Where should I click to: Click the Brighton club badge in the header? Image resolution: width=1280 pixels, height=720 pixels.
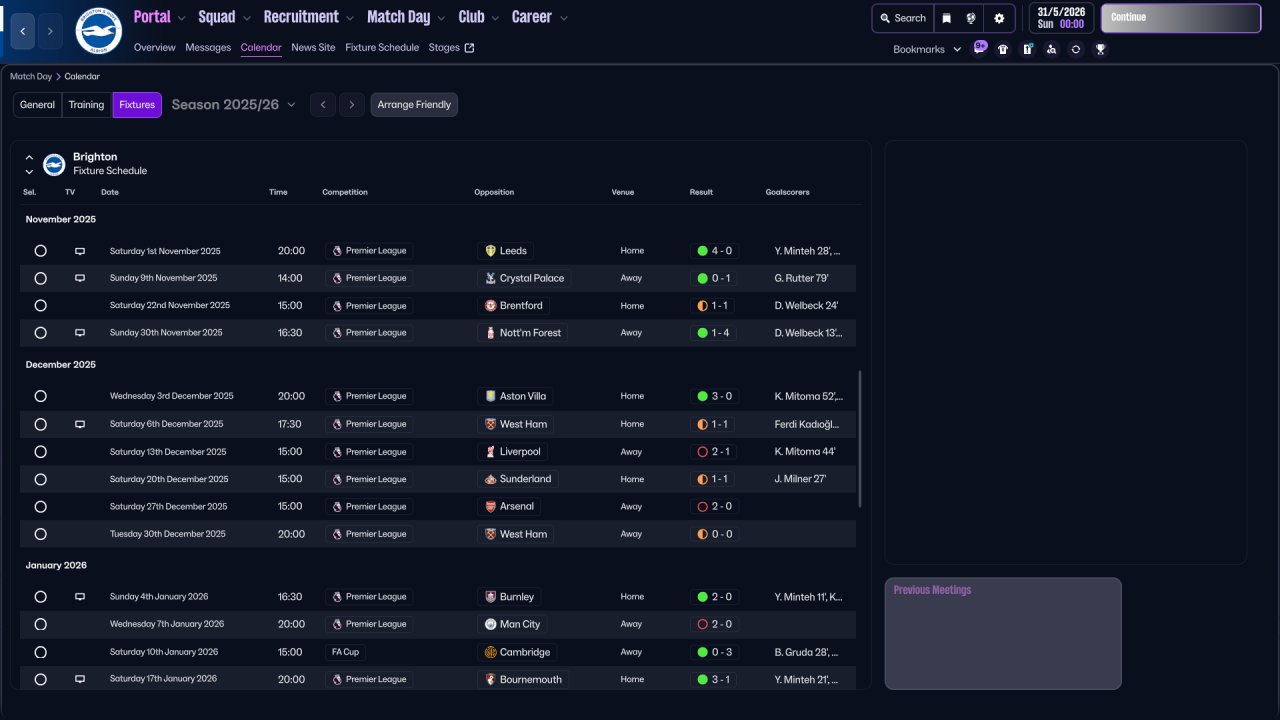(98, 31)
